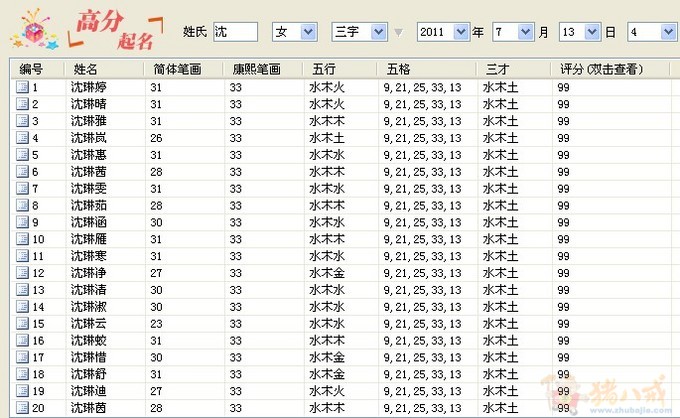Click the row icon for entry 13

click(23, 290)
